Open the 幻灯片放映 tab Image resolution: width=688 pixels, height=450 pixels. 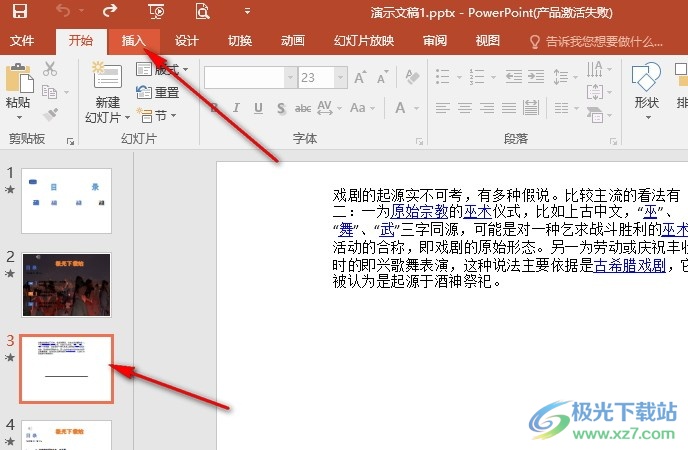click(x=364, y=41)
